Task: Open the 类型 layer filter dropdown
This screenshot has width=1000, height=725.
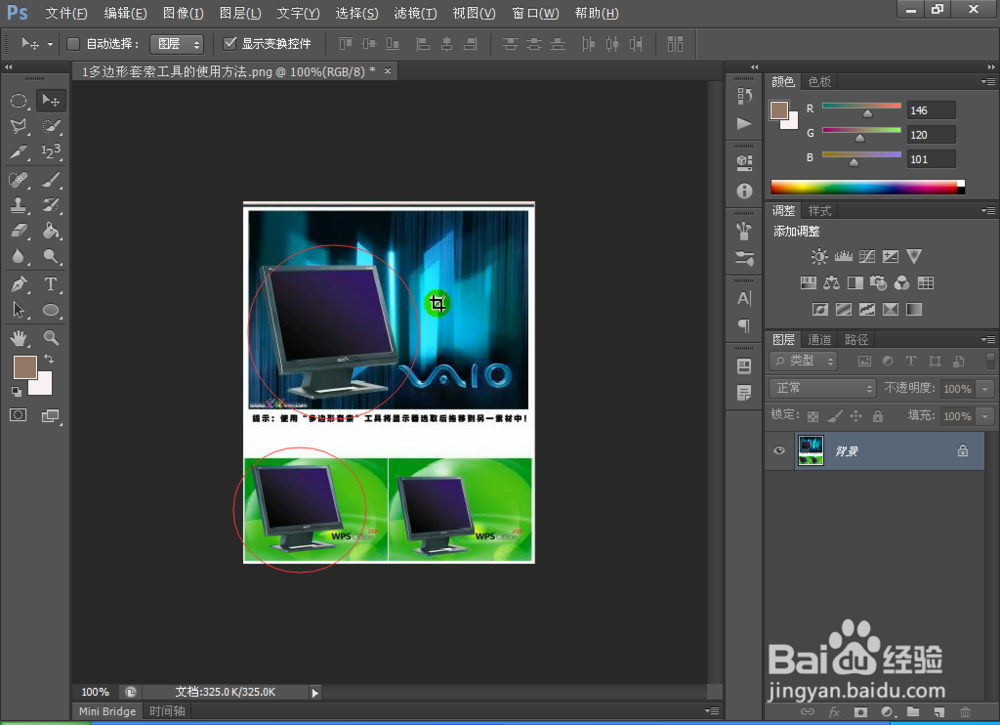Action: [x=803, y=362]
